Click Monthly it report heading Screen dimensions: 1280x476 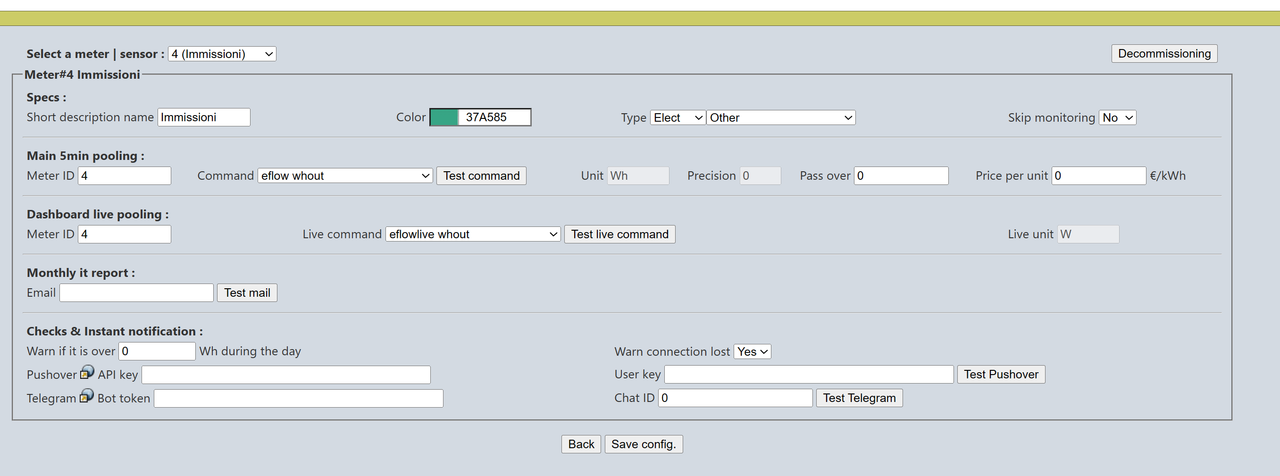pyautogui.click(x=81, y=273)
